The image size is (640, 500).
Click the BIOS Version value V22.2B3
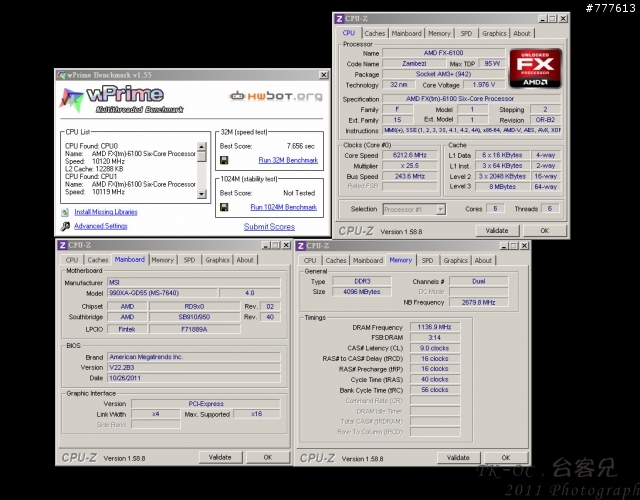(x=194, y=368)
